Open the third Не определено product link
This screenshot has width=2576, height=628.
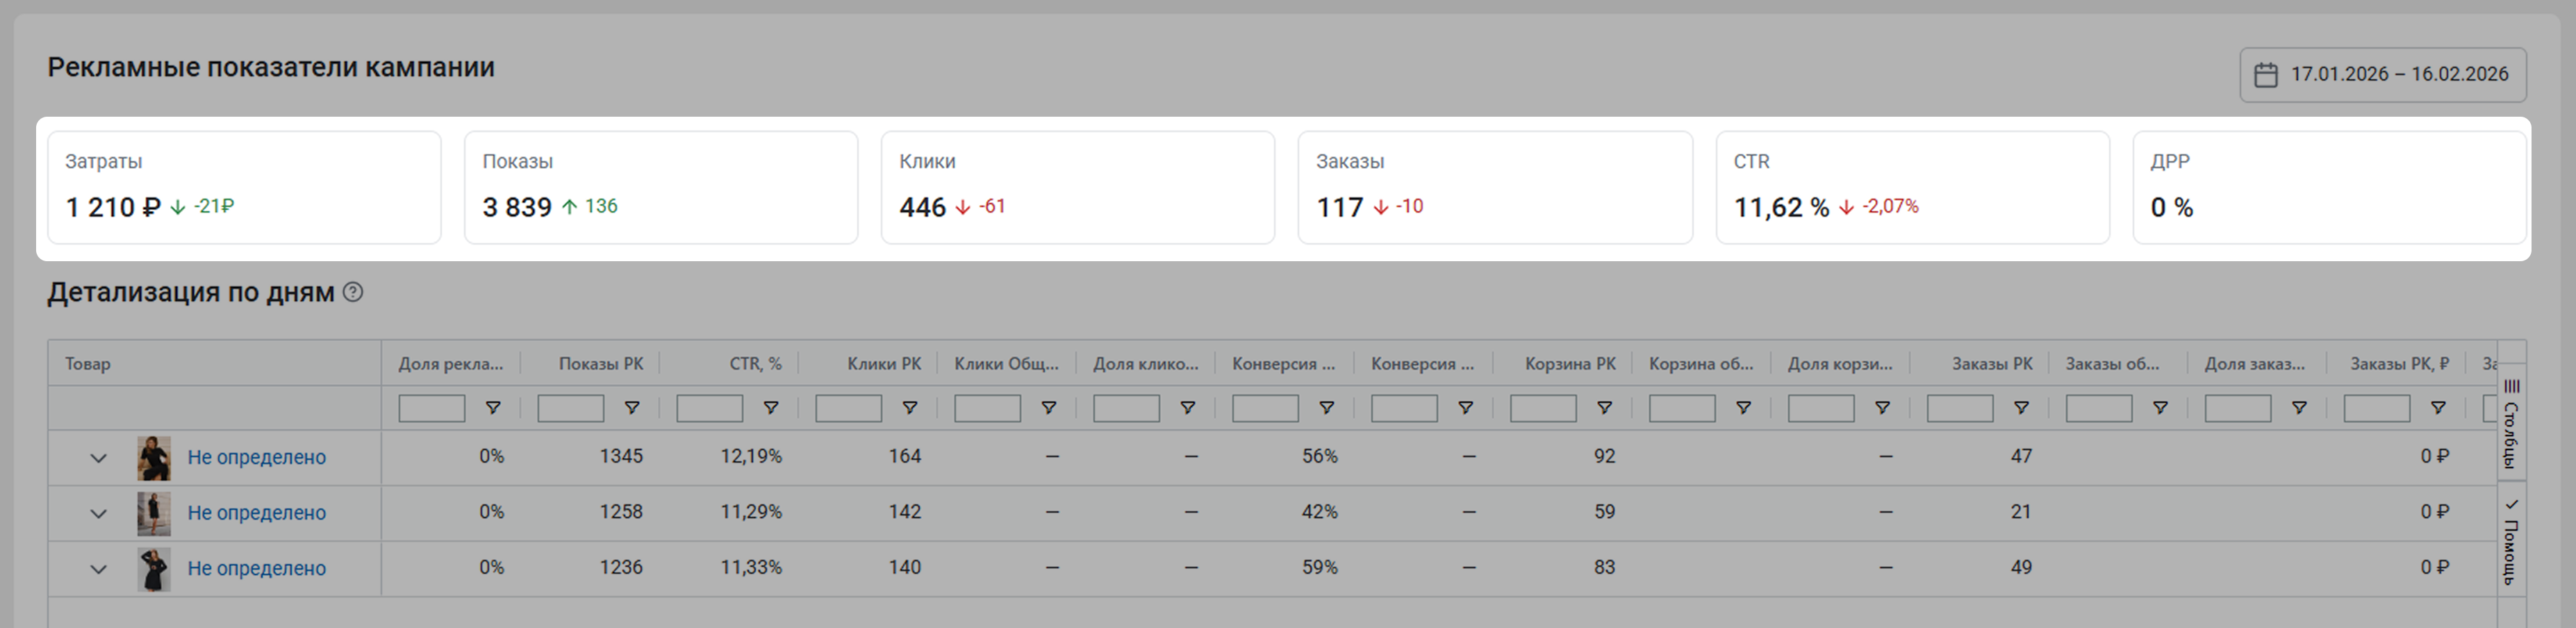coord(257,568)
